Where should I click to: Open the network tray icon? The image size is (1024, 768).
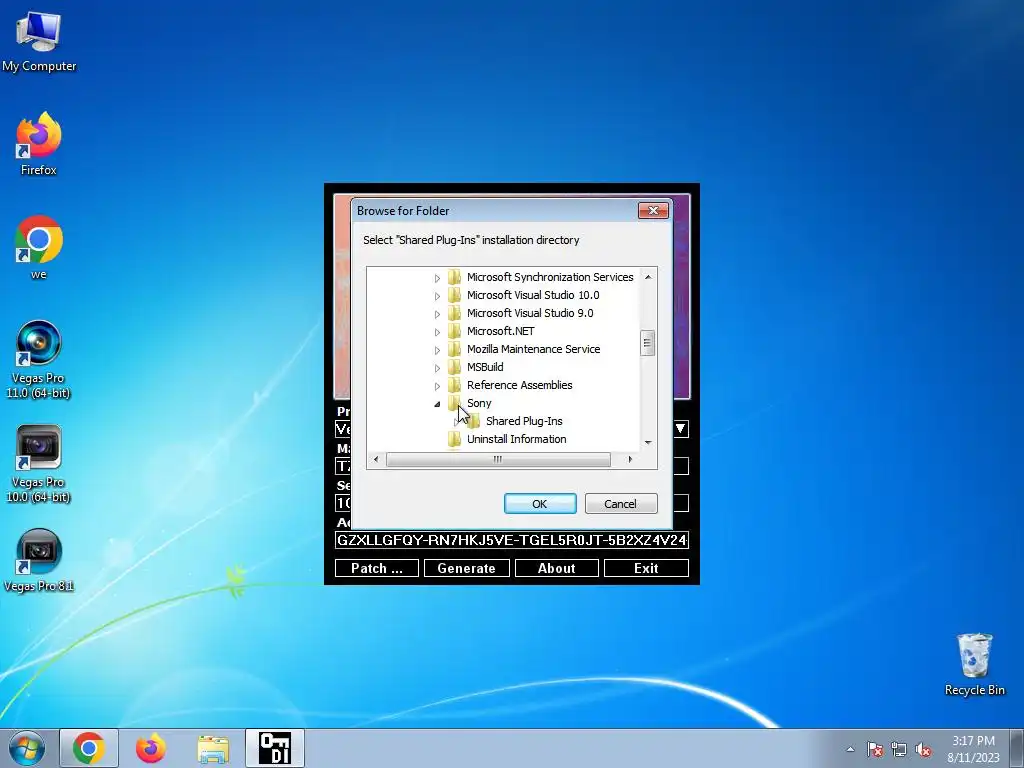pos(899,750)
